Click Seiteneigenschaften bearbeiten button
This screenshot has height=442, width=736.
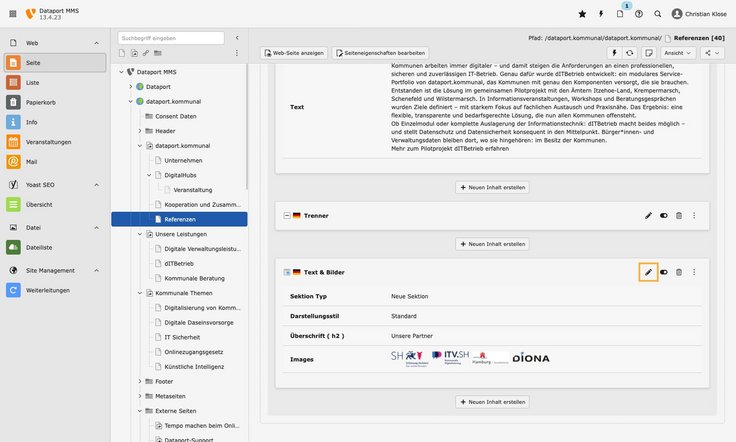point(383,52)
